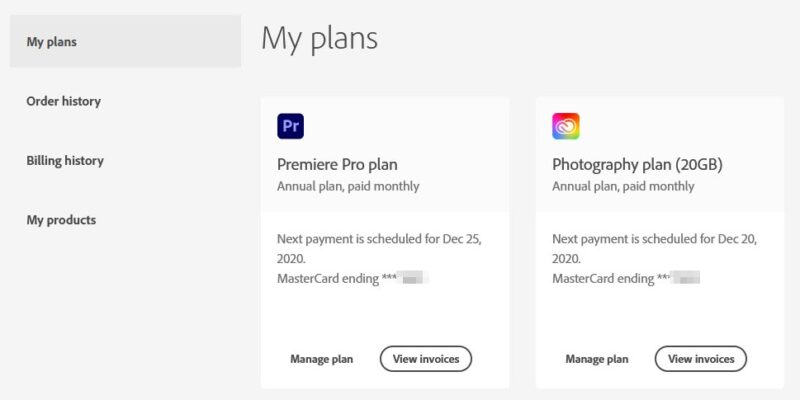Open the My plans sidebar item
The image size is (800, 400).
point(126,41)
